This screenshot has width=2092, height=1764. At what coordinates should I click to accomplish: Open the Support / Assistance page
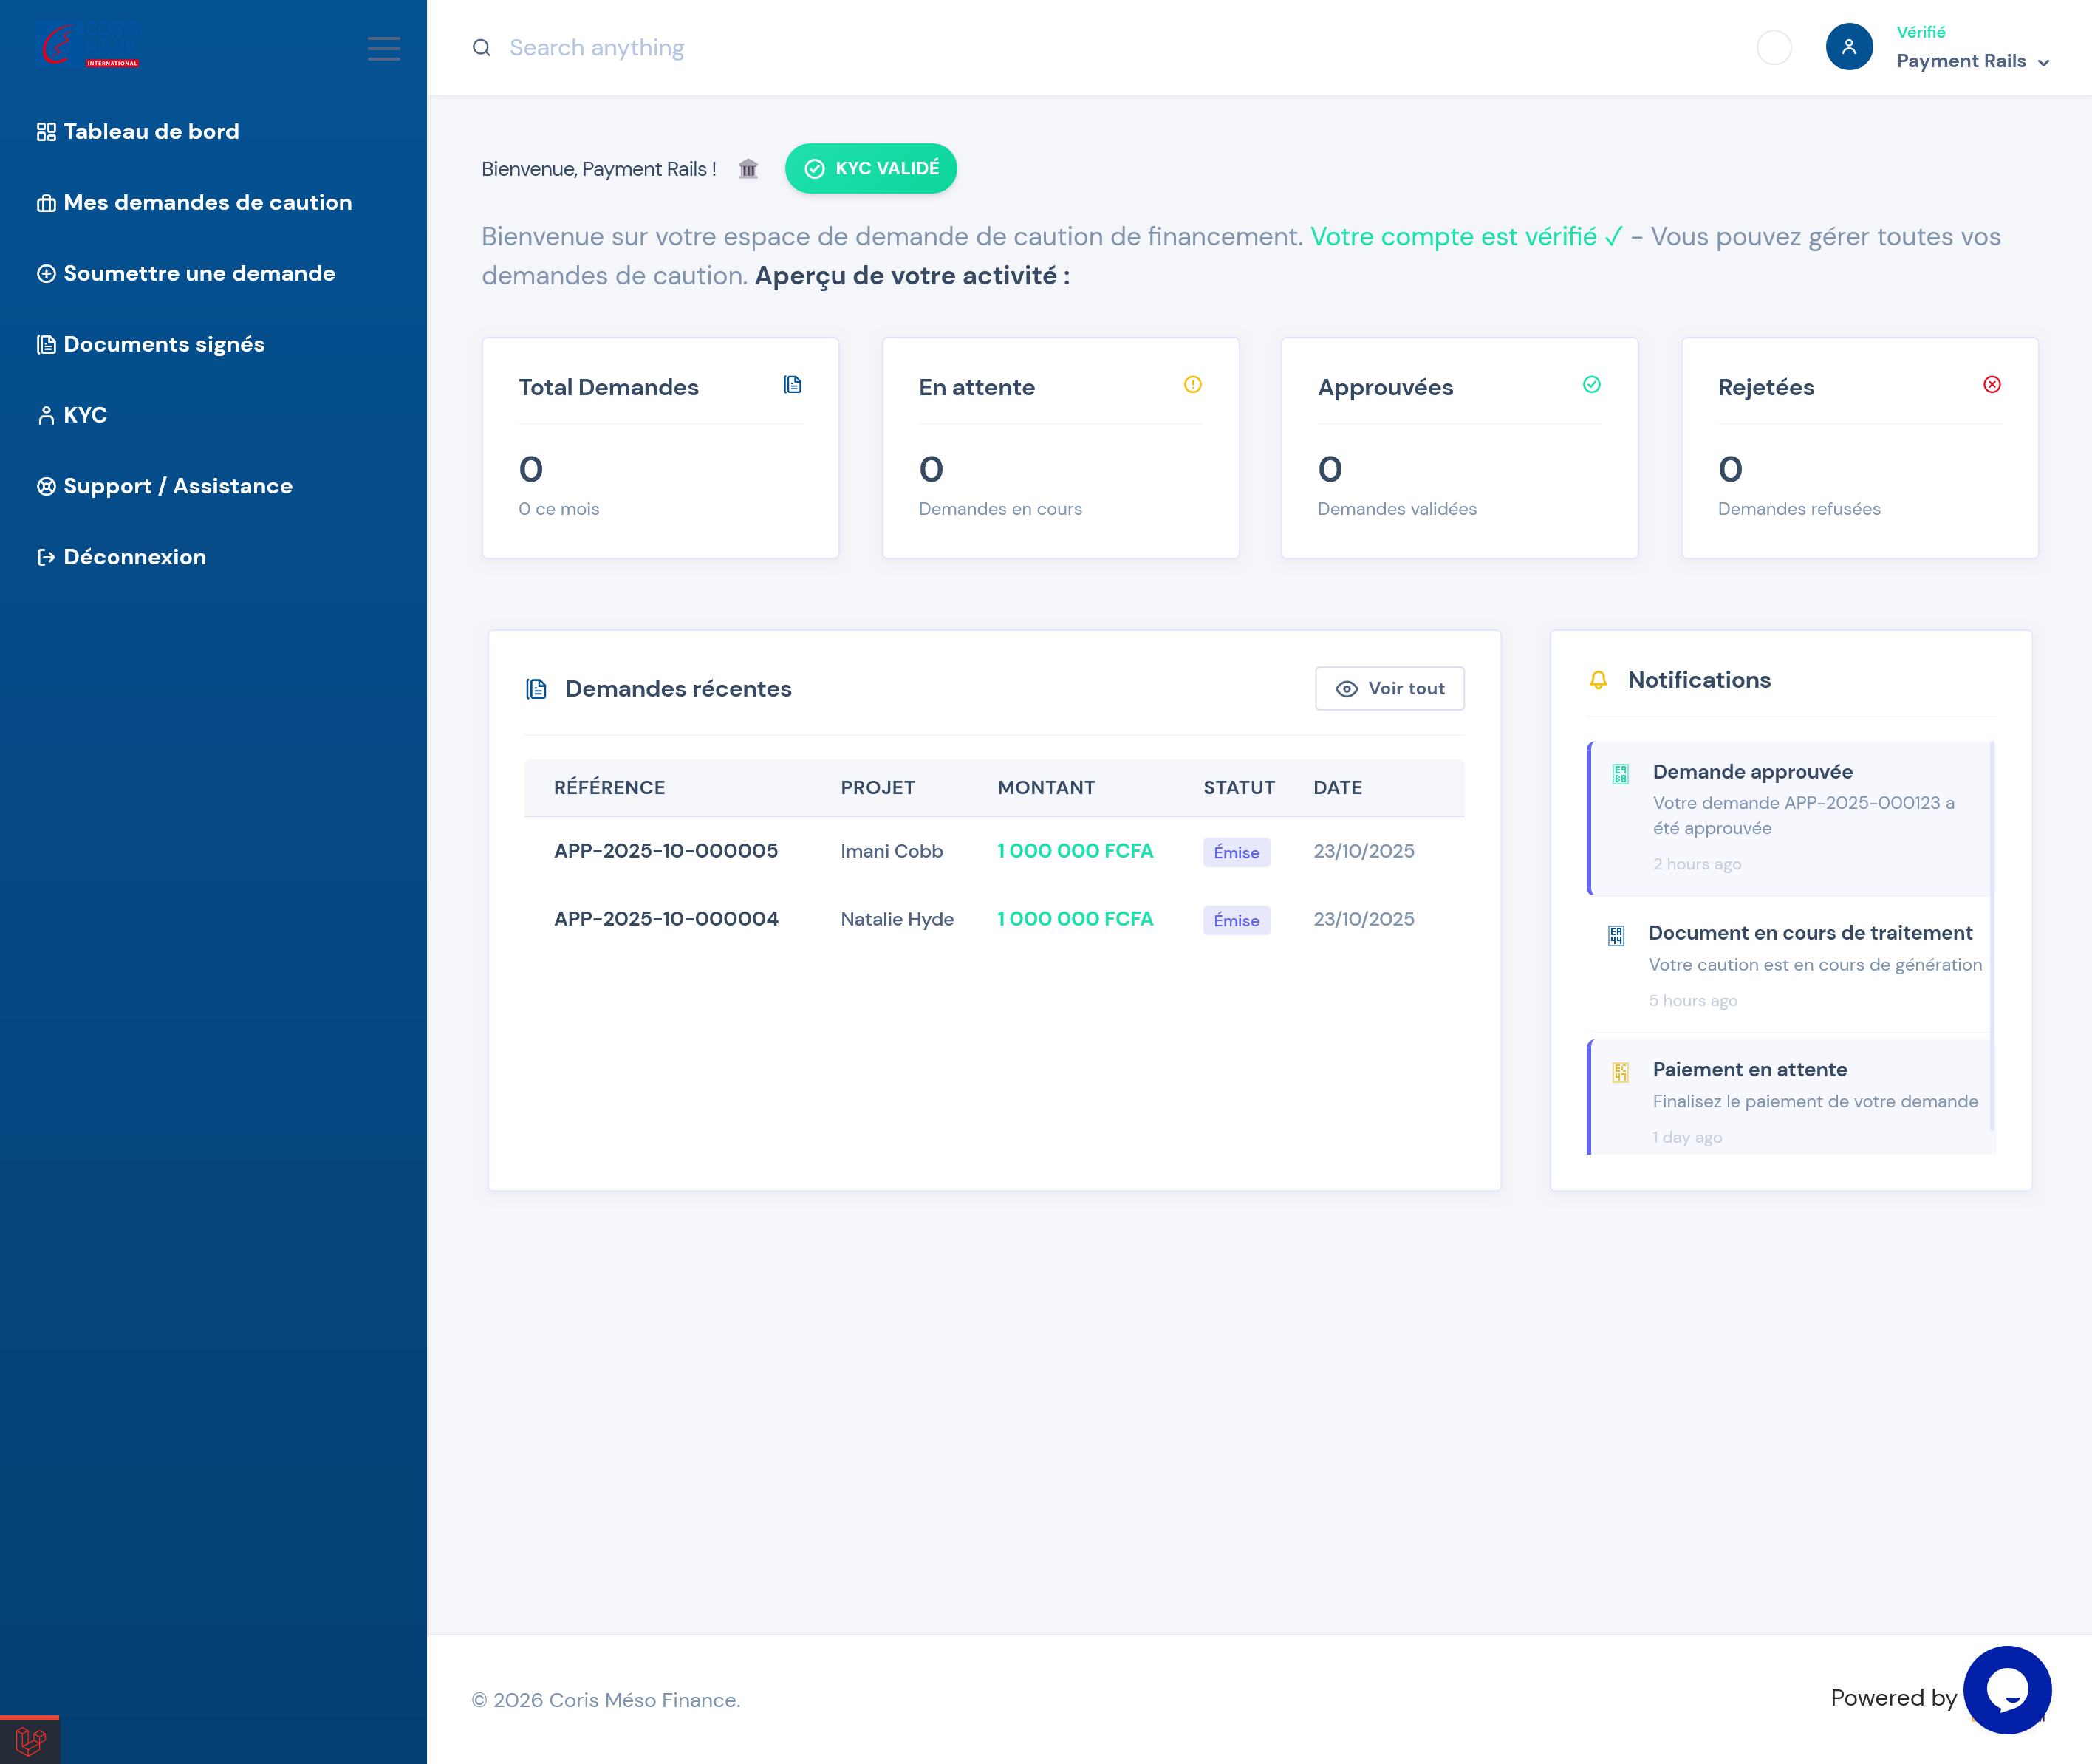[177, 487]
